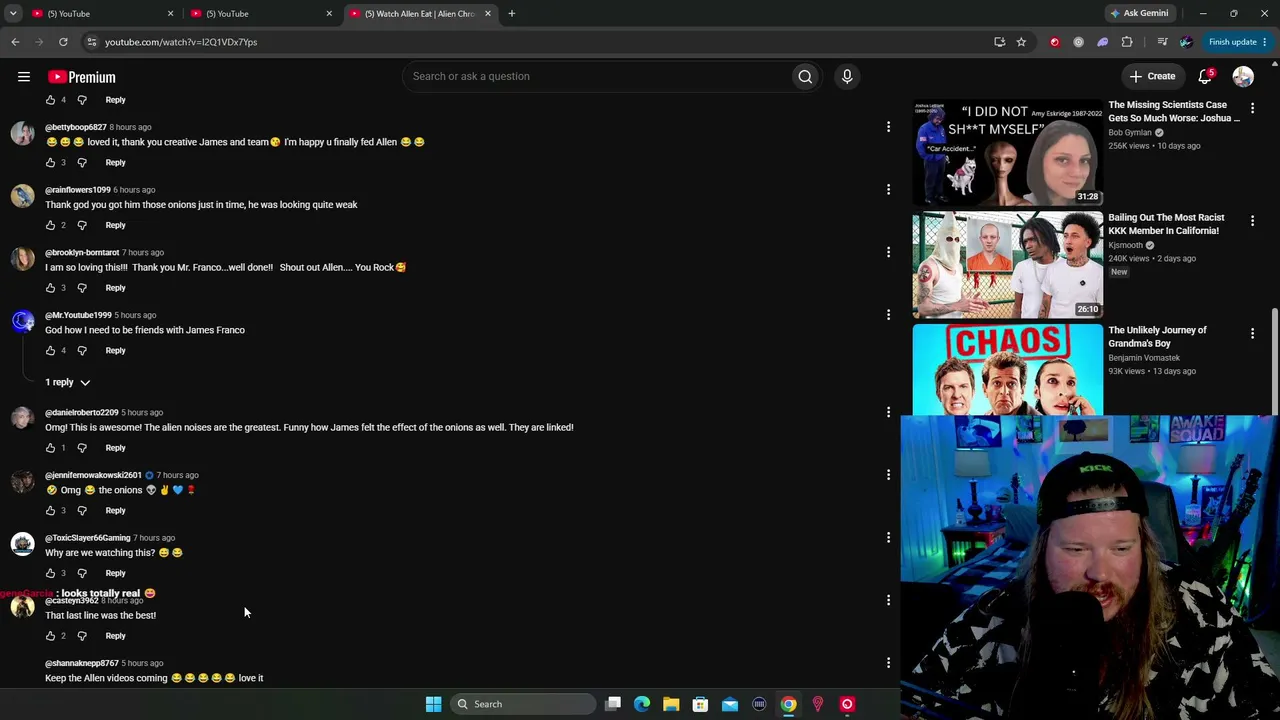Screen dimensions: 1280x720
Task: Open the Chrome profile avatar
Action: 1186,42
